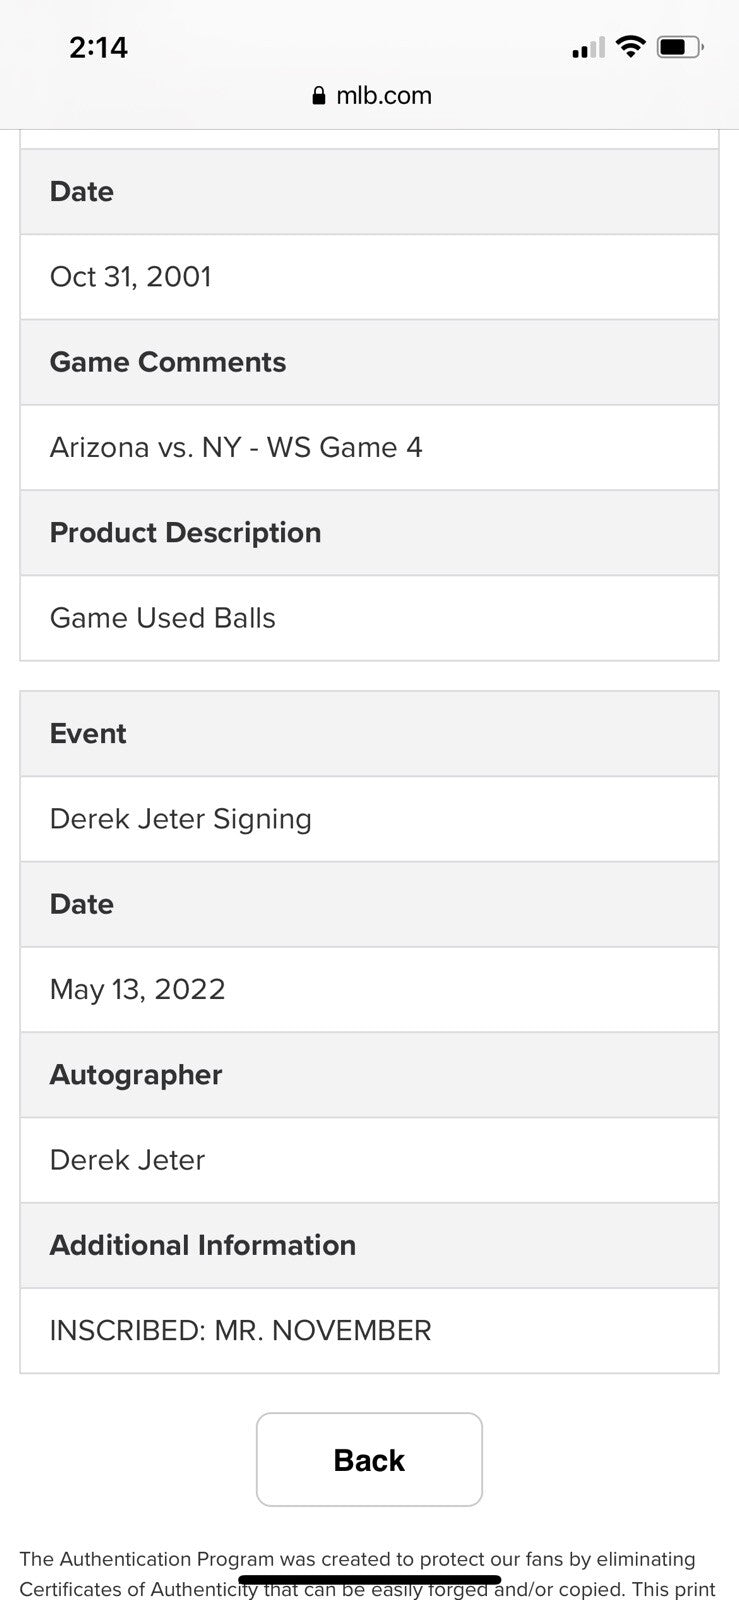
Task: Tap the Product Description header
Action: [185, 532]
